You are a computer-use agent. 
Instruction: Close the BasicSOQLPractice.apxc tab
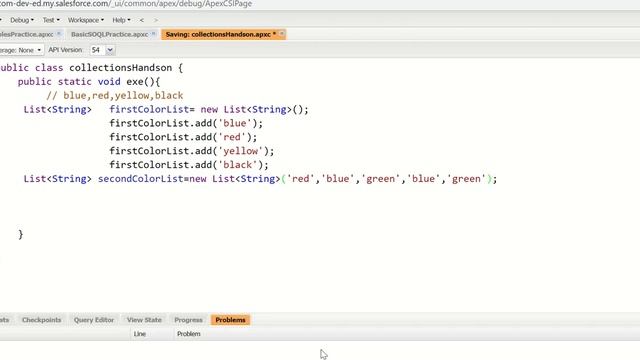pos(153,34)
